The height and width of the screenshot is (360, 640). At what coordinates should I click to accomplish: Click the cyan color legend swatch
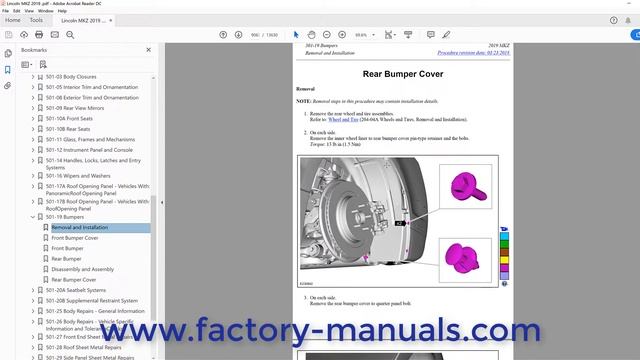tap(504, 236)
